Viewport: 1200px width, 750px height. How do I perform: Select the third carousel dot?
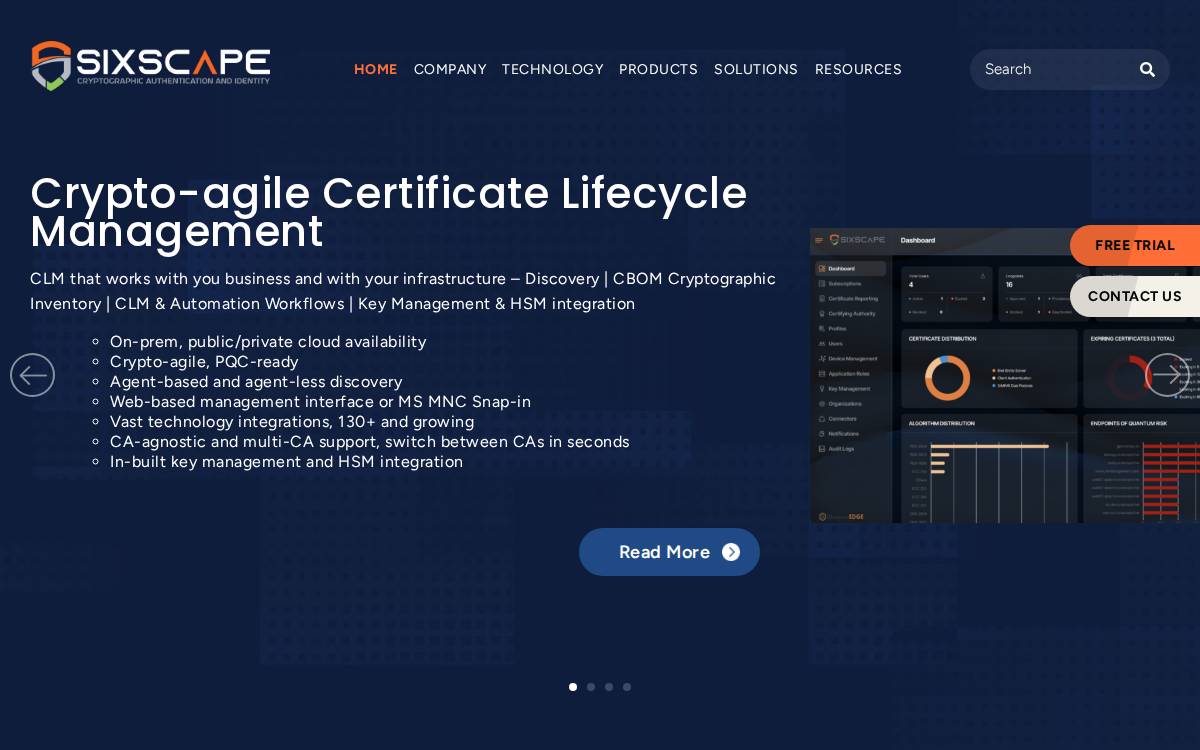(609, 687)
